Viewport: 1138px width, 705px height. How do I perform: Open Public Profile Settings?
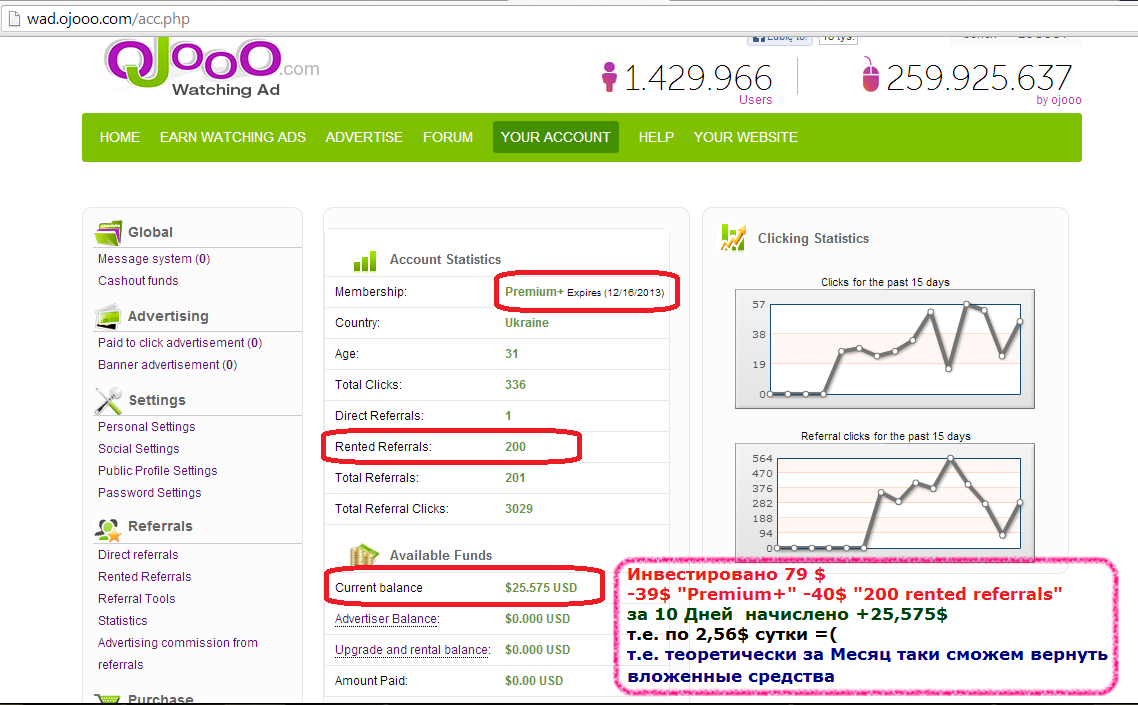(157, 470)
